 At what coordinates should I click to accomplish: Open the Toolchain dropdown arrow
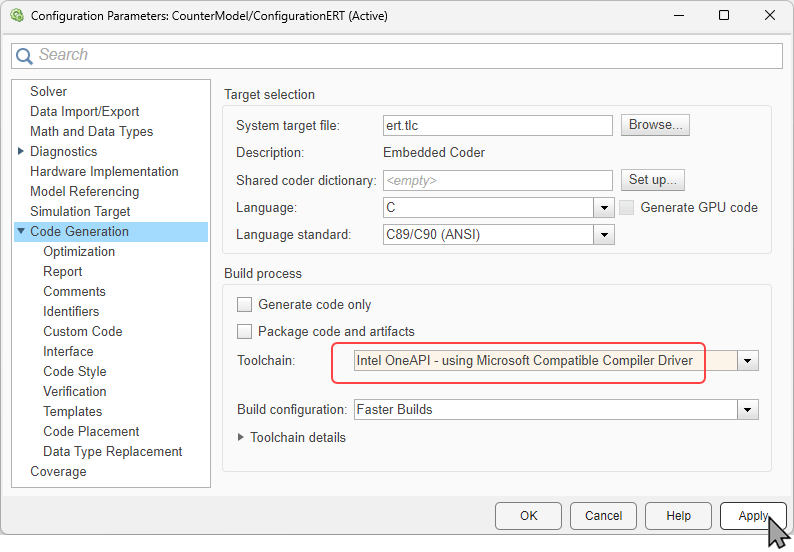click(x=748, y=361)
